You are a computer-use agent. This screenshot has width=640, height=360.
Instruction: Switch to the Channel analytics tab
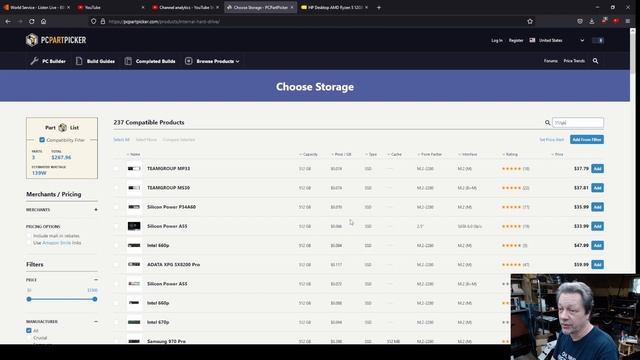tap(185, 7)
